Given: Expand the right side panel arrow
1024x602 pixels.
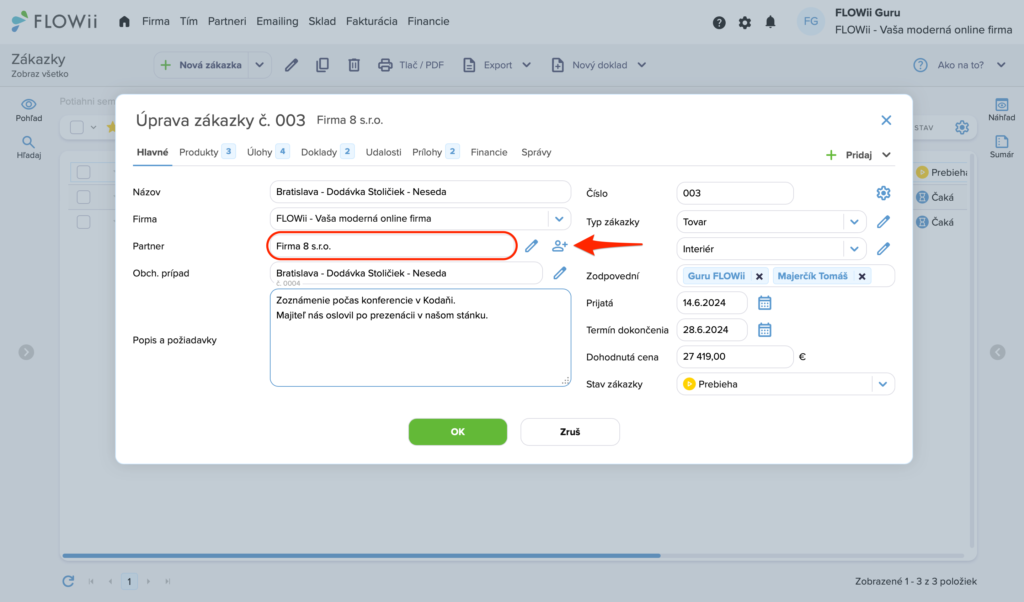Looking at the screenshot, I should (997, 353).
